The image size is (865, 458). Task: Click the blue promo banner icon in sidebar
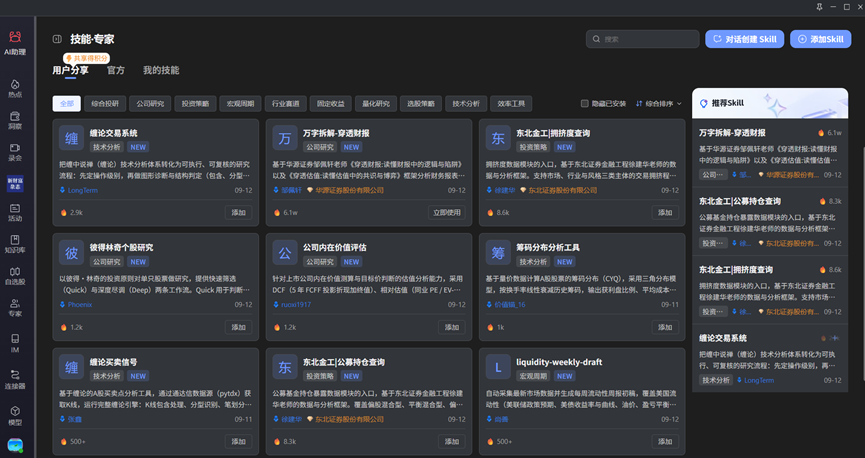click(x=15, y=183)
